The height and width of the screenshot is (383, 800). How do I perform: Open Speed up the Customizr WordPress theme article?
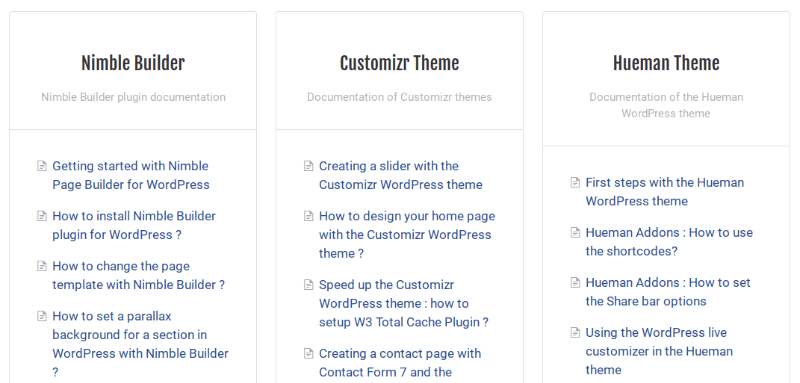[404, 303]
